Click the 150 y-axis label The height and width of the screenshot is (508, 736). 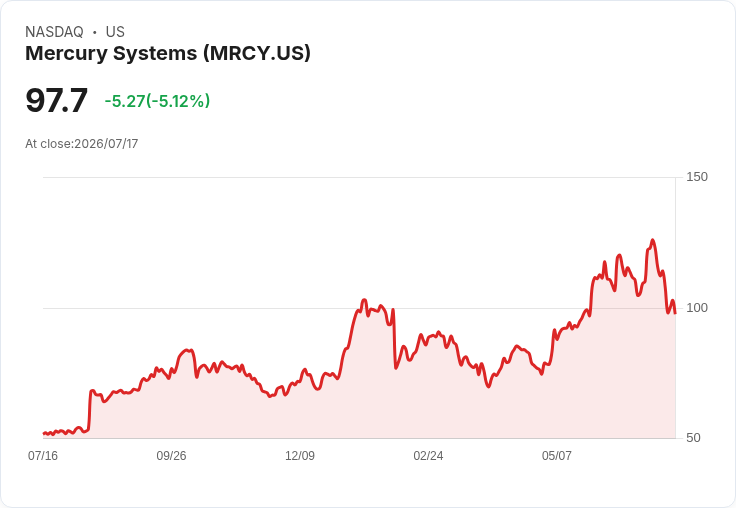pyautogui.click(x=697, y=177)
